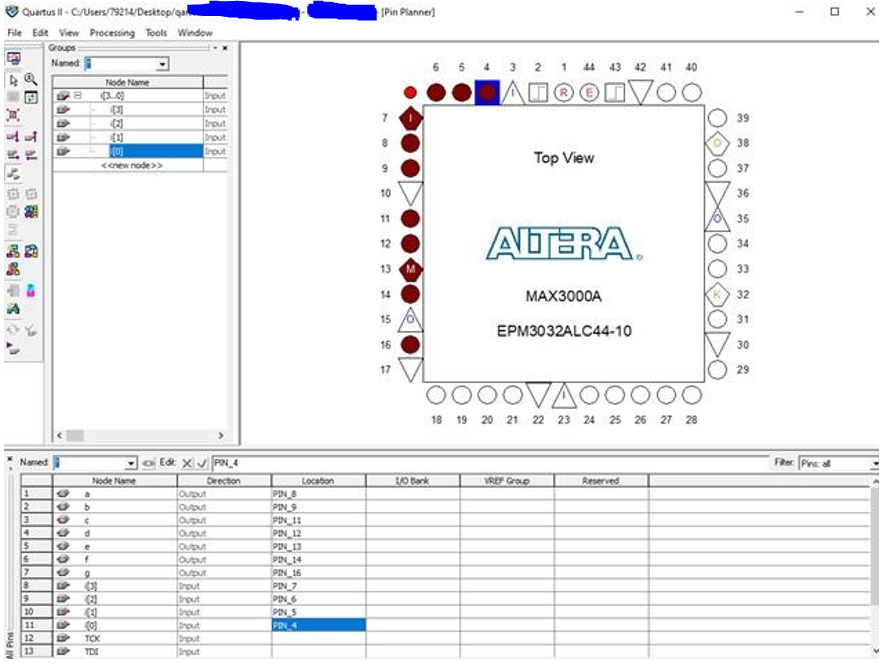This screenshot has width=886, height=670.
Task: Select highlighted i[0] in Groups tree
Action: tap(156, 151)
